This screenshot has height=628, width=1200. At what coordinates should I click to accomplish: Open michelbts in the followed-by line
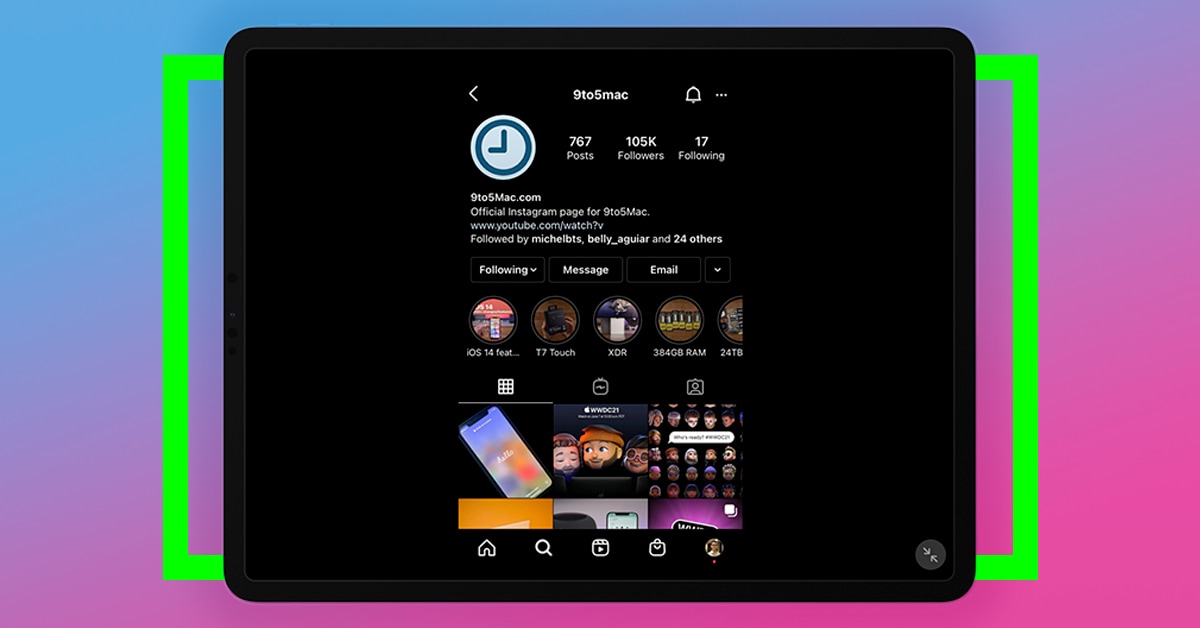(556, 240)
